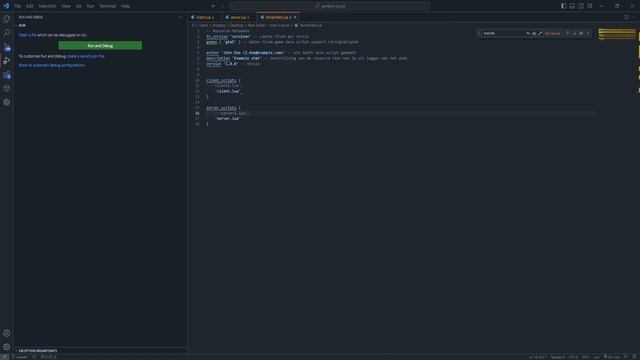This screenshot has width=640, height=360.
Task: Click the 'Open a file' link
Action: tap(27, 35)
